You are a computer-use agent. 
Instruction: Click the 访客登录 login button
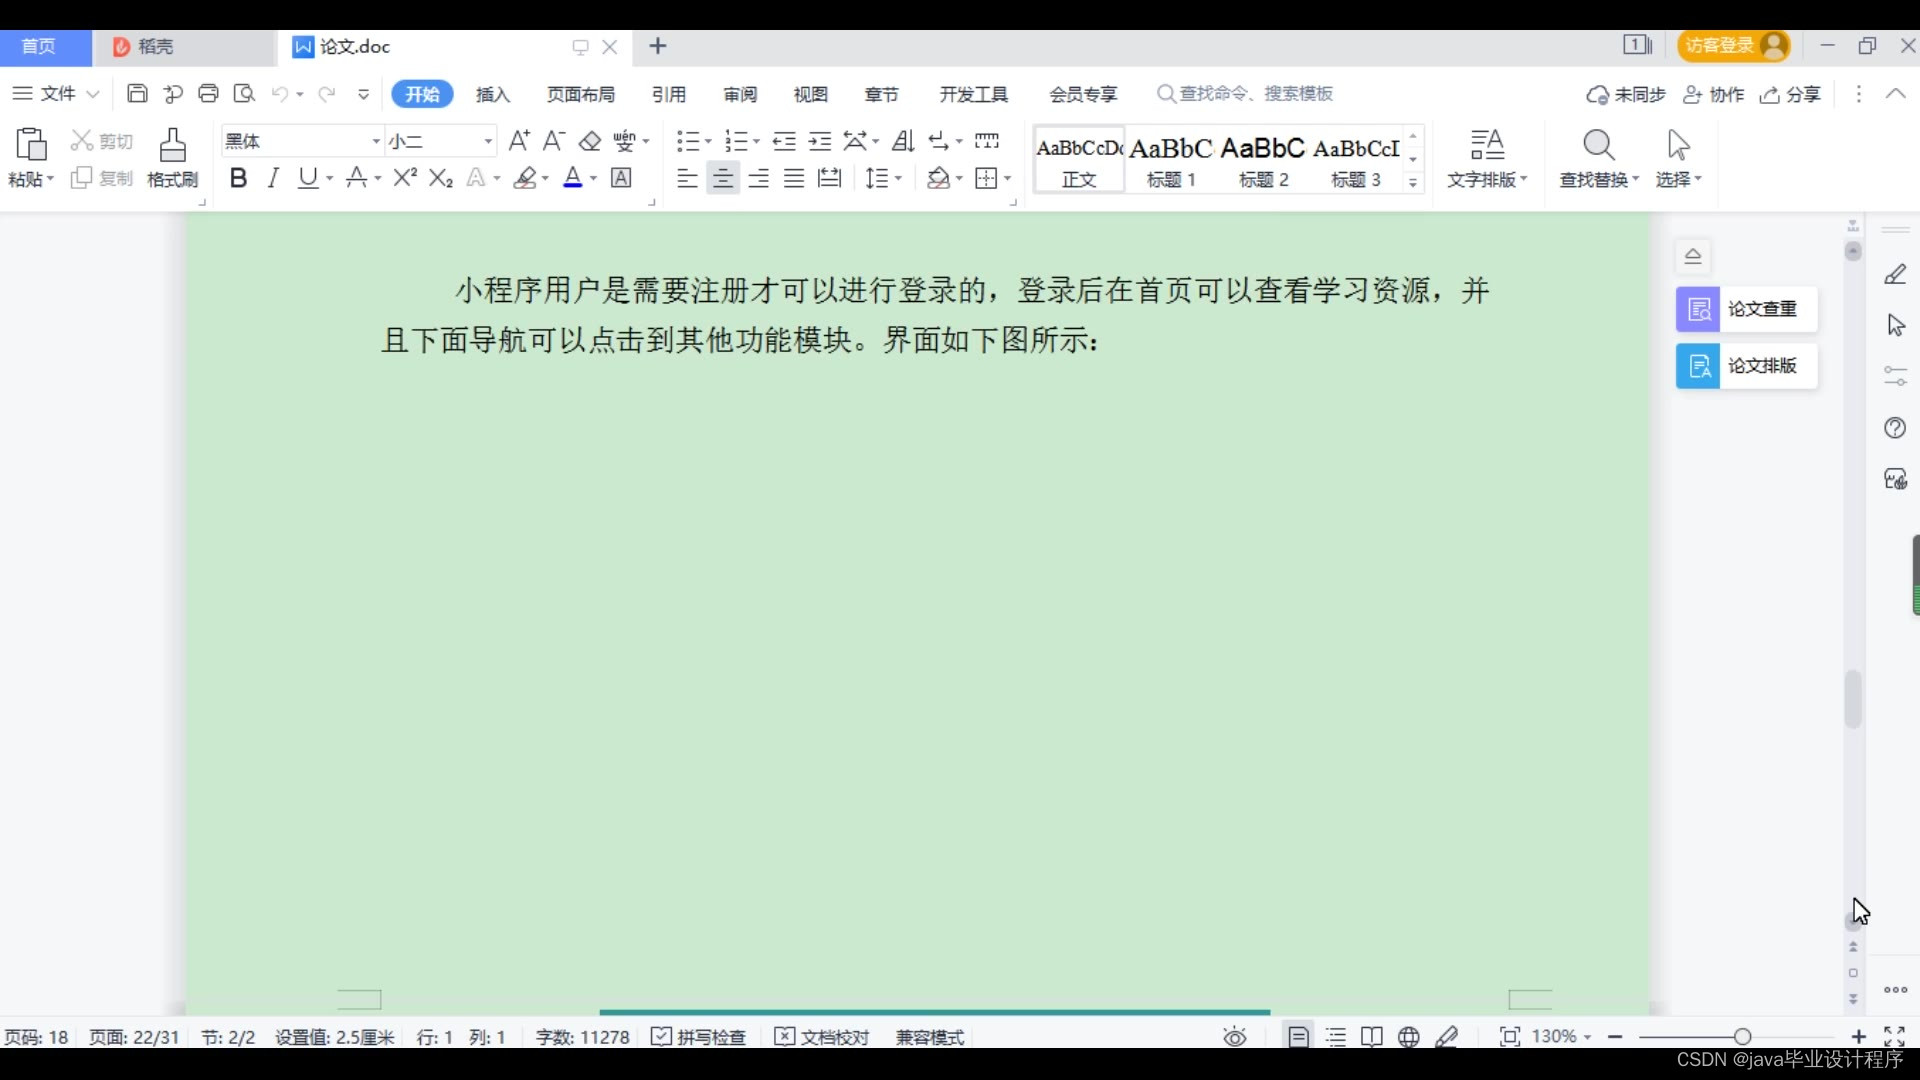1732,46
